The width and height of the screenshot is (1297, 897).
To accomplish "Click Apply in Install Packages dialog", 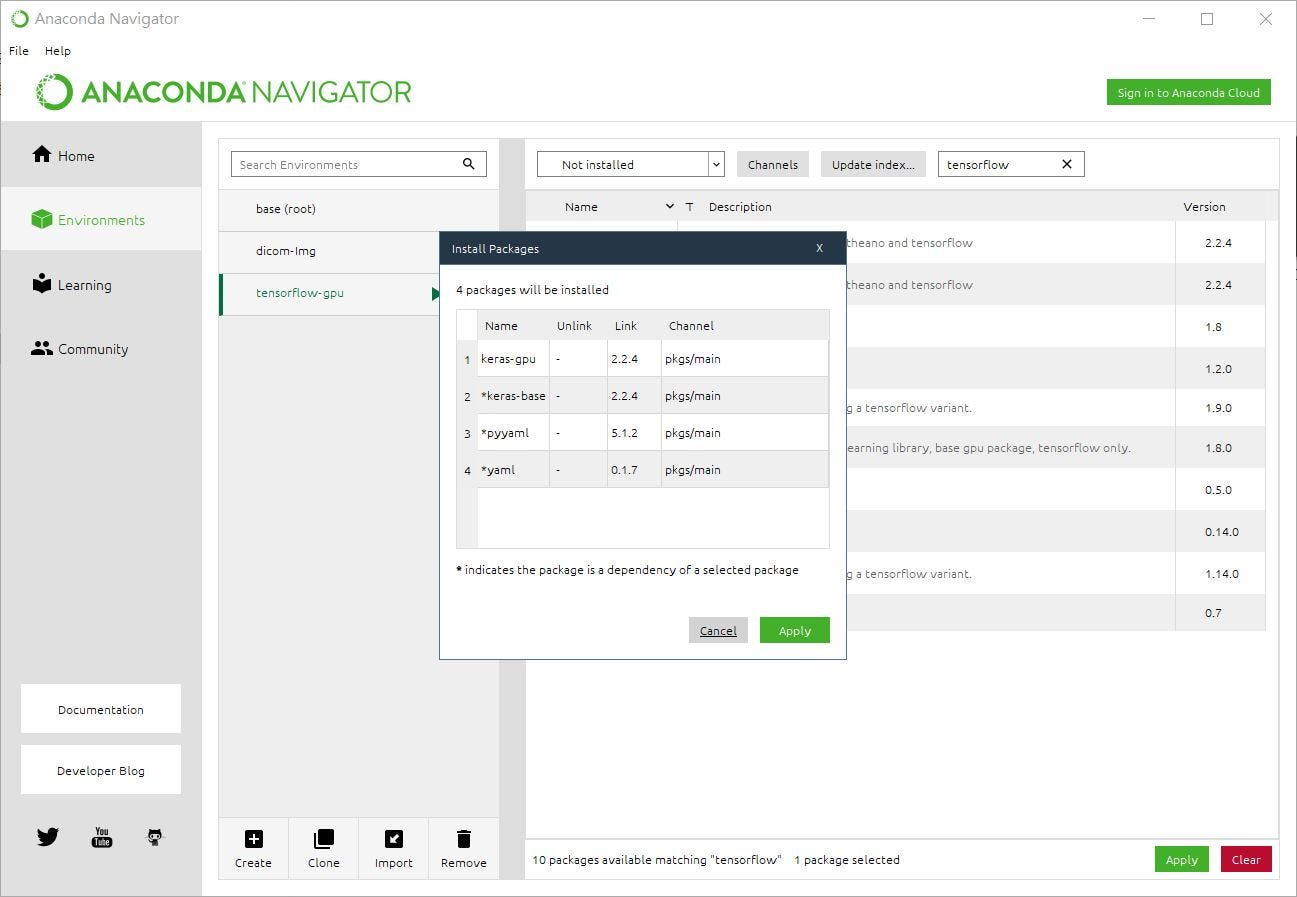I will pos(794,630).
